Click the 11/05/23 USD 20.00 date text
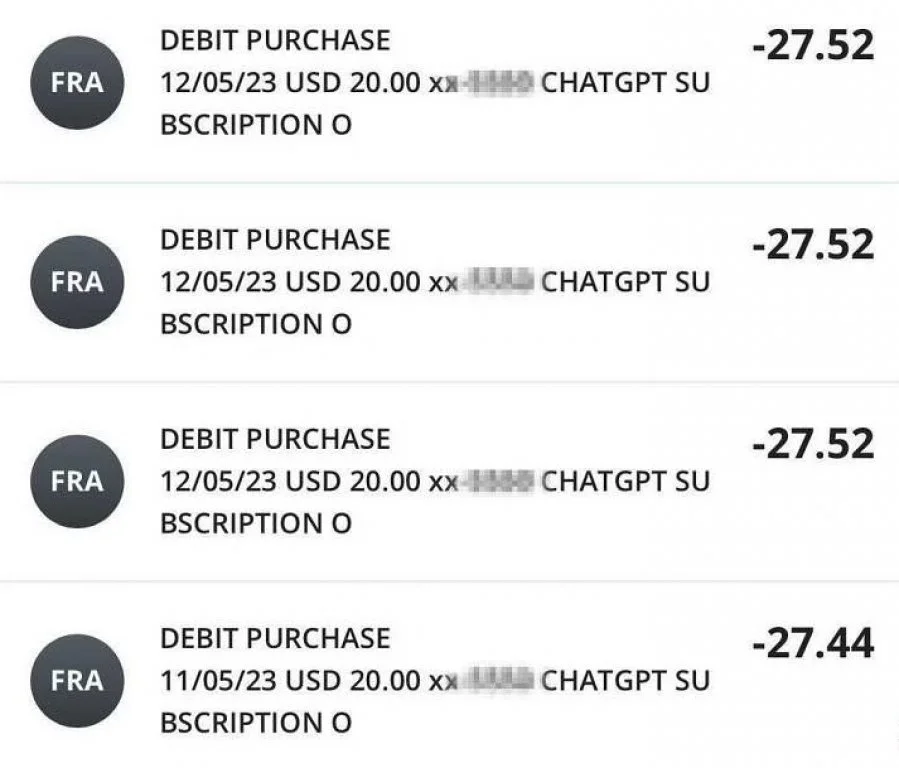Viewport: 899px width, 768px height. tap(290, 681)
